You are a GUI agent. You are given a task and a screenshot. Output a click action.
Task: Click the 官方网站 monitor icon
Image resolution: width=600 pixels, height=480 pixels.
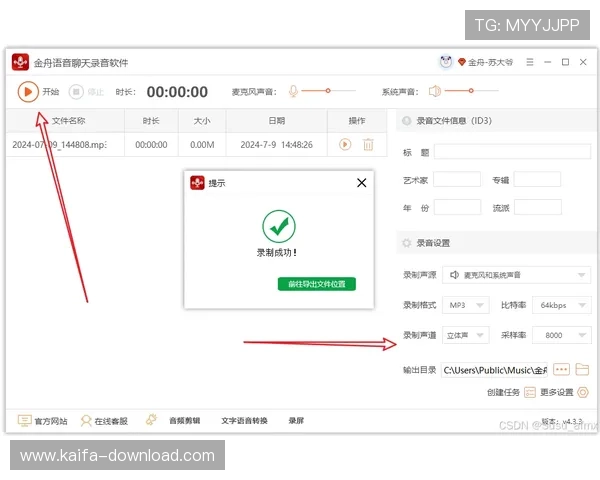[x=24, y=421]
